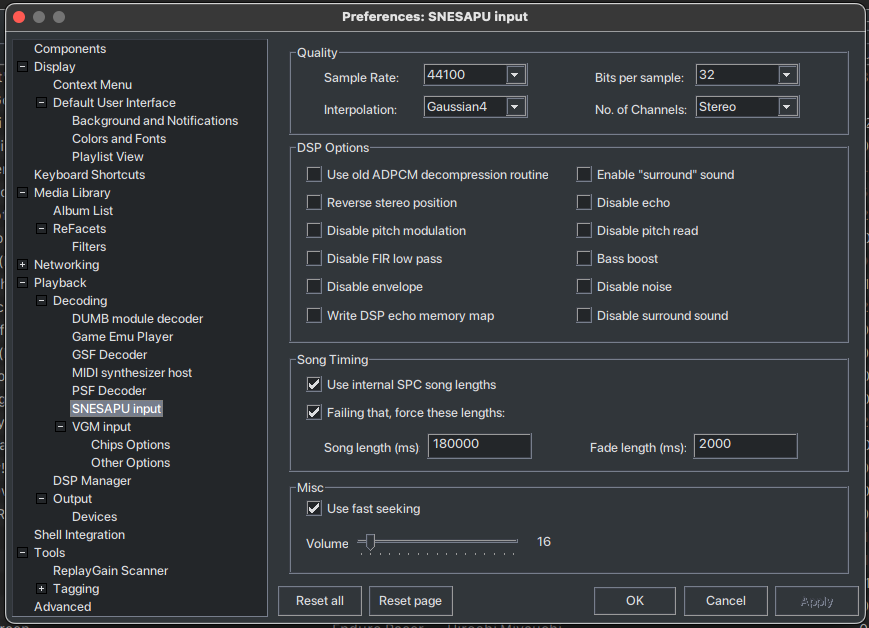Collapse the Tools tree node

click(x=22, y=553)
